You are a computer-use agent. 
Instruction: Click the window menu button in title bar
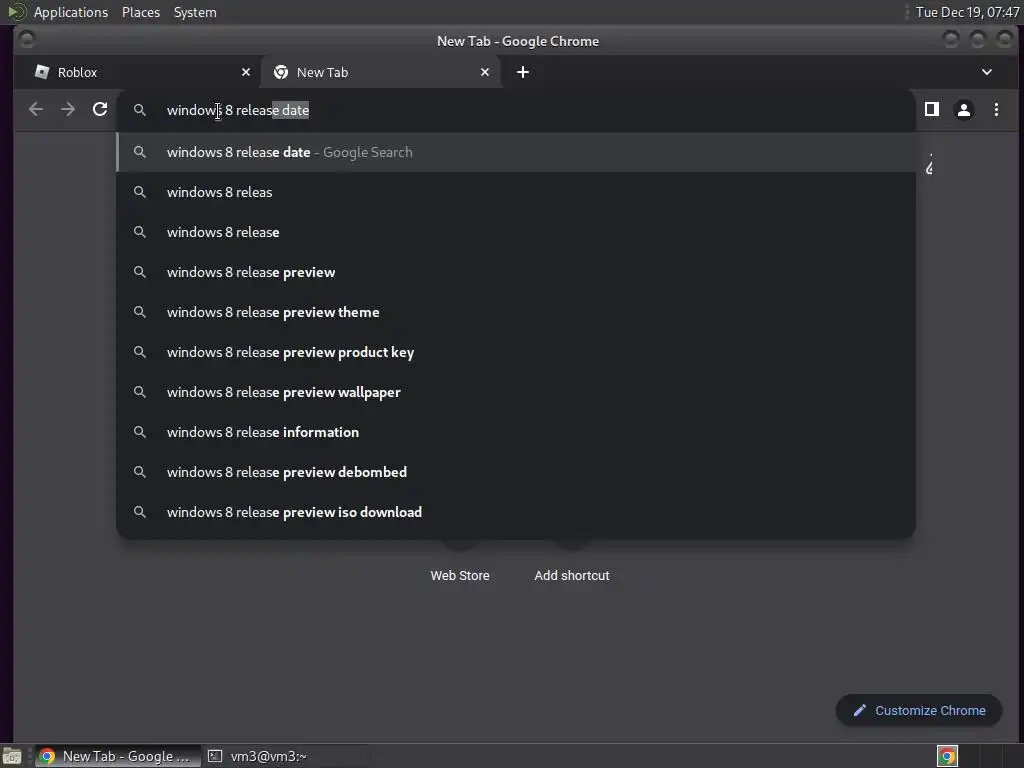coord(27,40)
